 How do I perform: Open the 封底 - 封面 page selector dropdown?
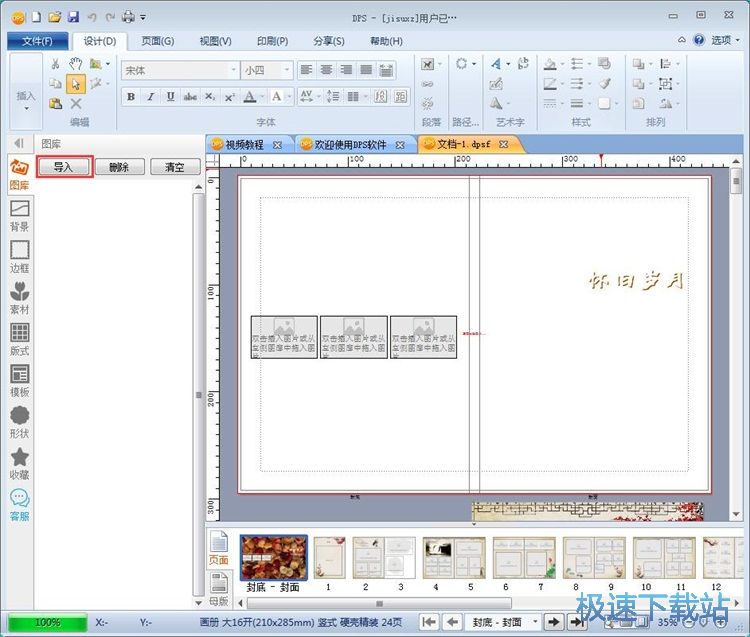(535, 622)
